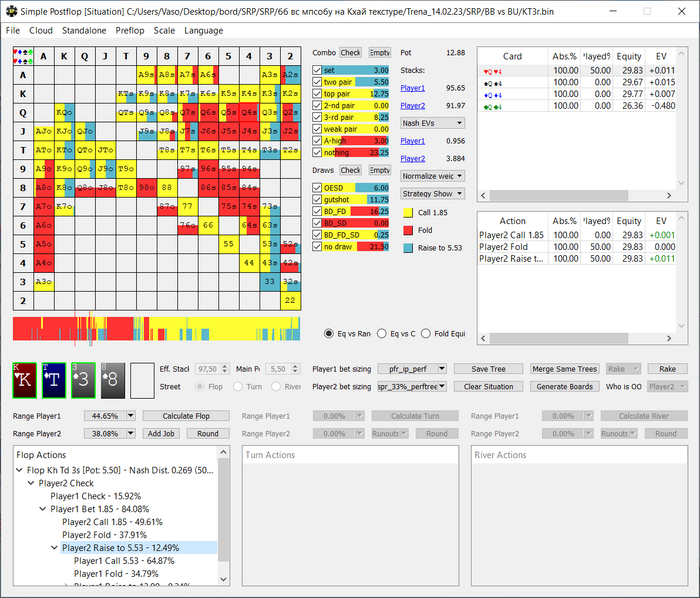Click the strategy distribution bar below matrix
Image resolution: width=700 pixels, height=598 pixels.
(x=157, y=328)
